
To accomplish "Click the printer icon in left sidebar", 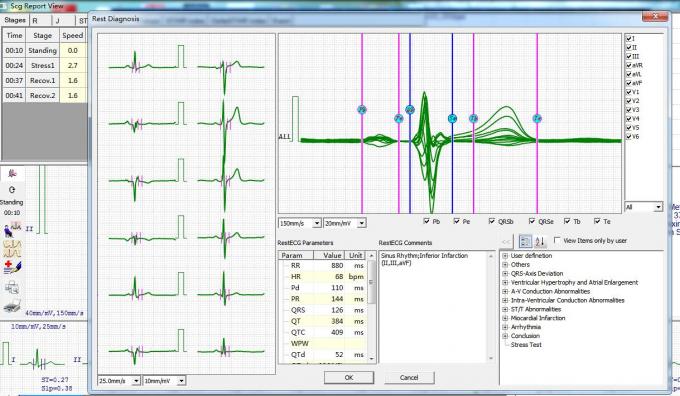I will pyautogui.click(x=12, y=305).
